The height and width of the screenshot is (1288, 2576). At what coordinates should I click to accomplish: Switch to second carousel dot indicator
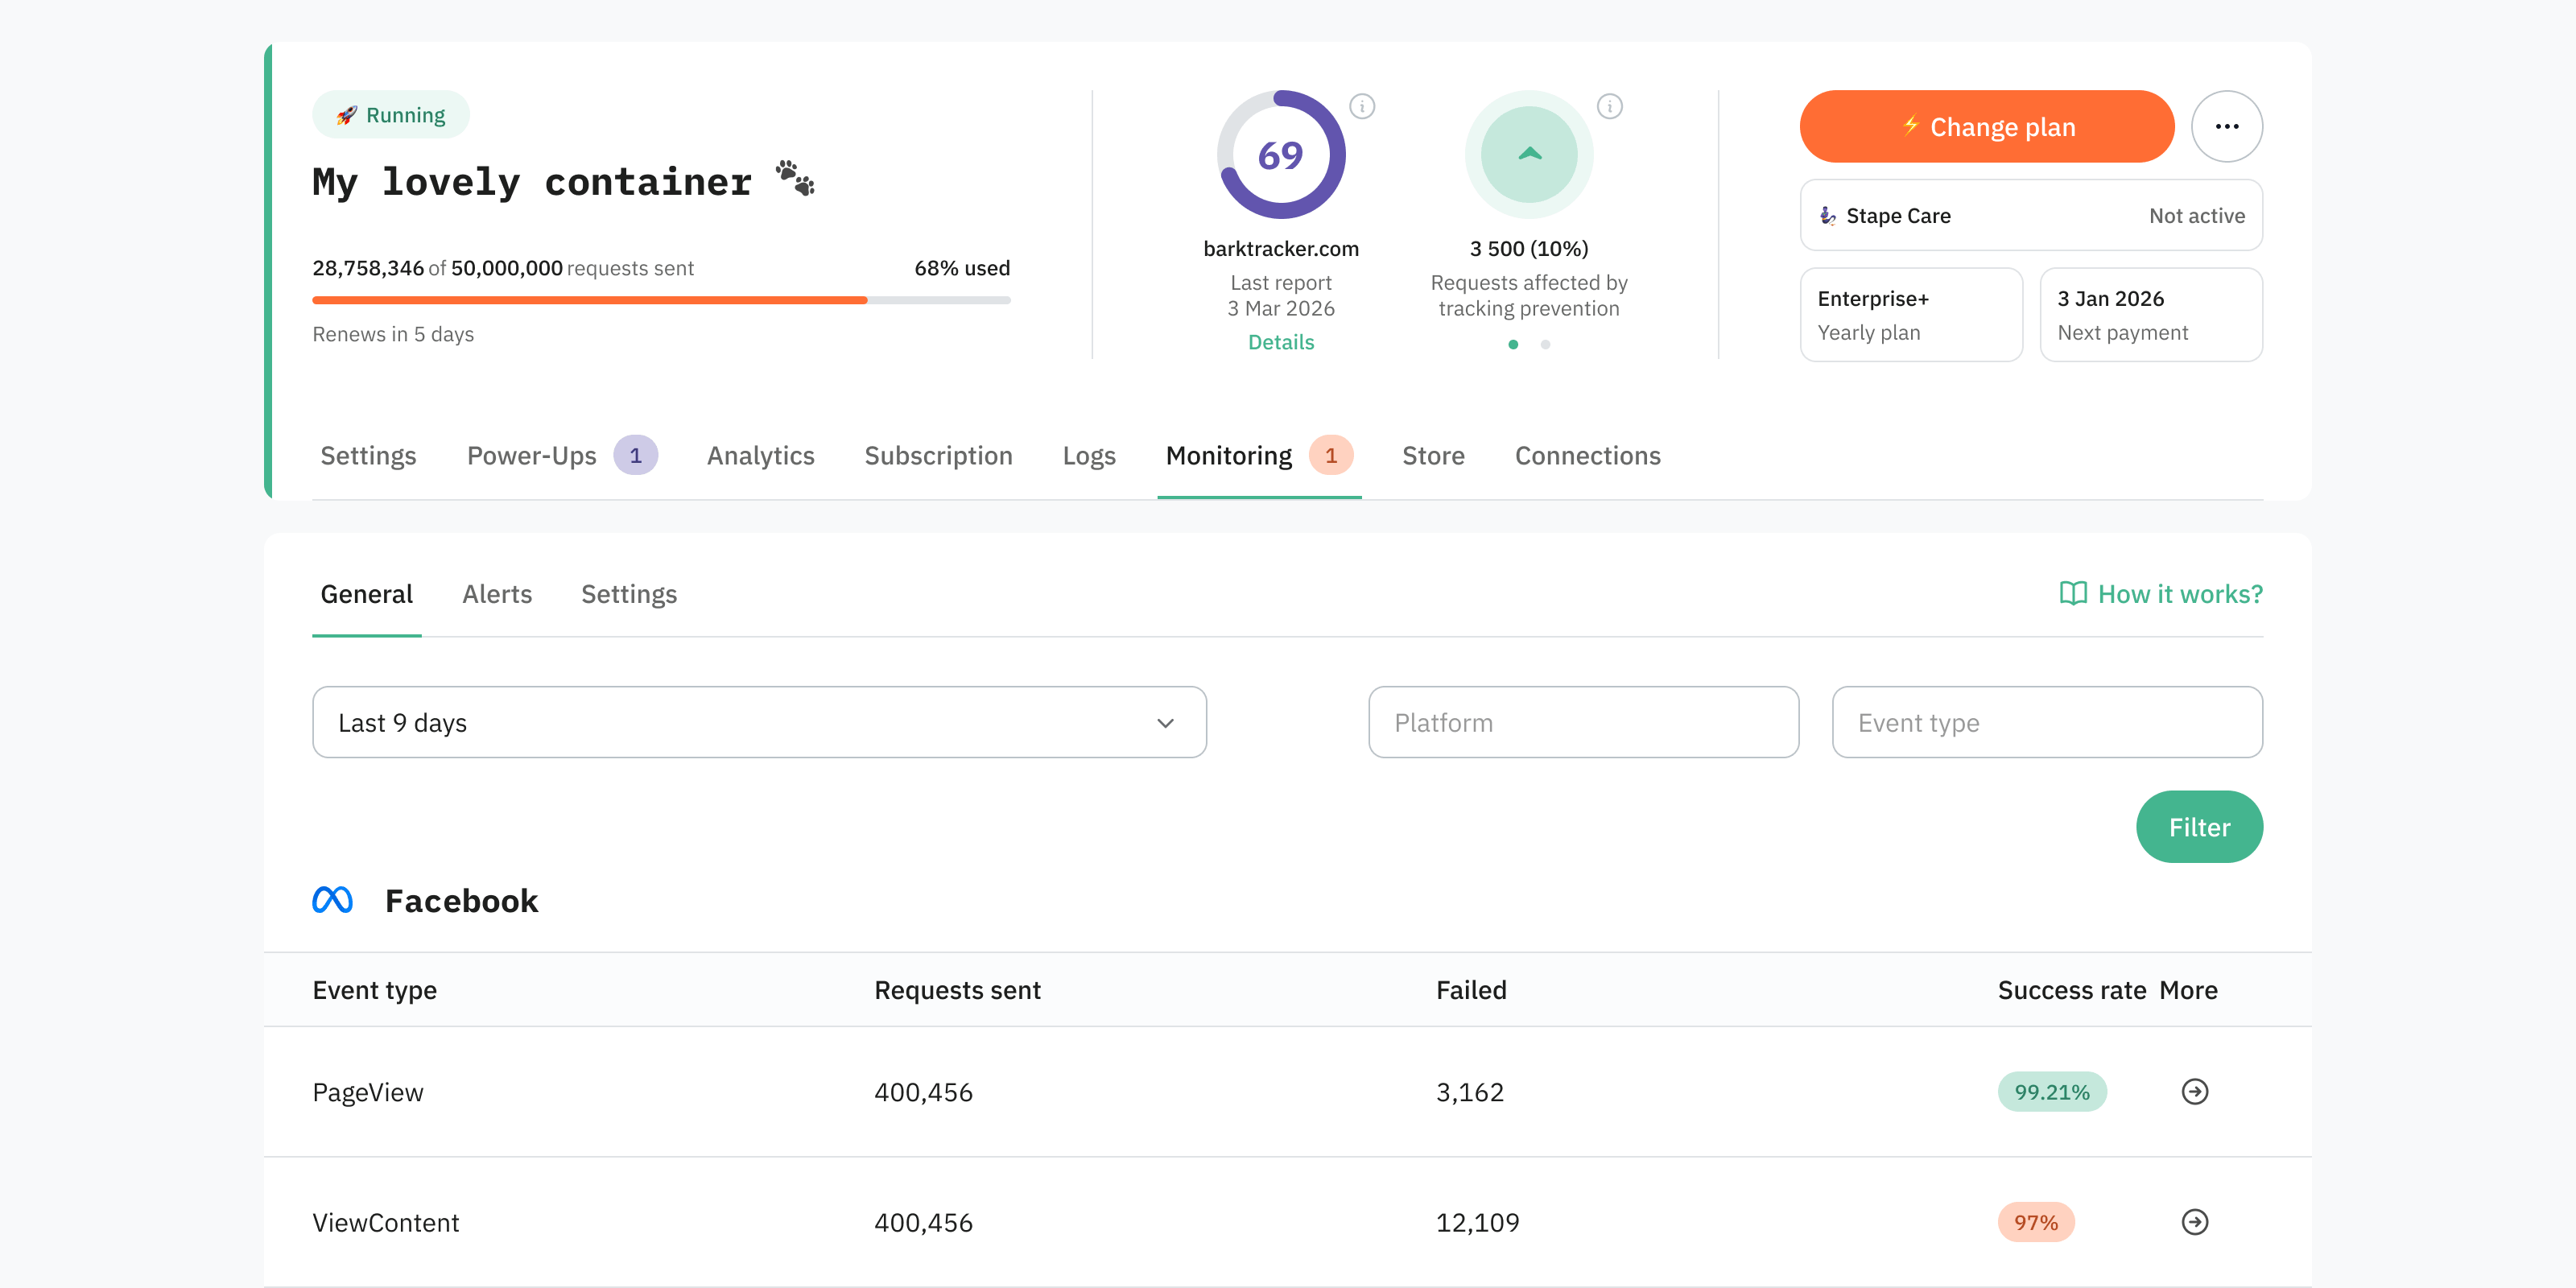click(x=1545, y=344)
